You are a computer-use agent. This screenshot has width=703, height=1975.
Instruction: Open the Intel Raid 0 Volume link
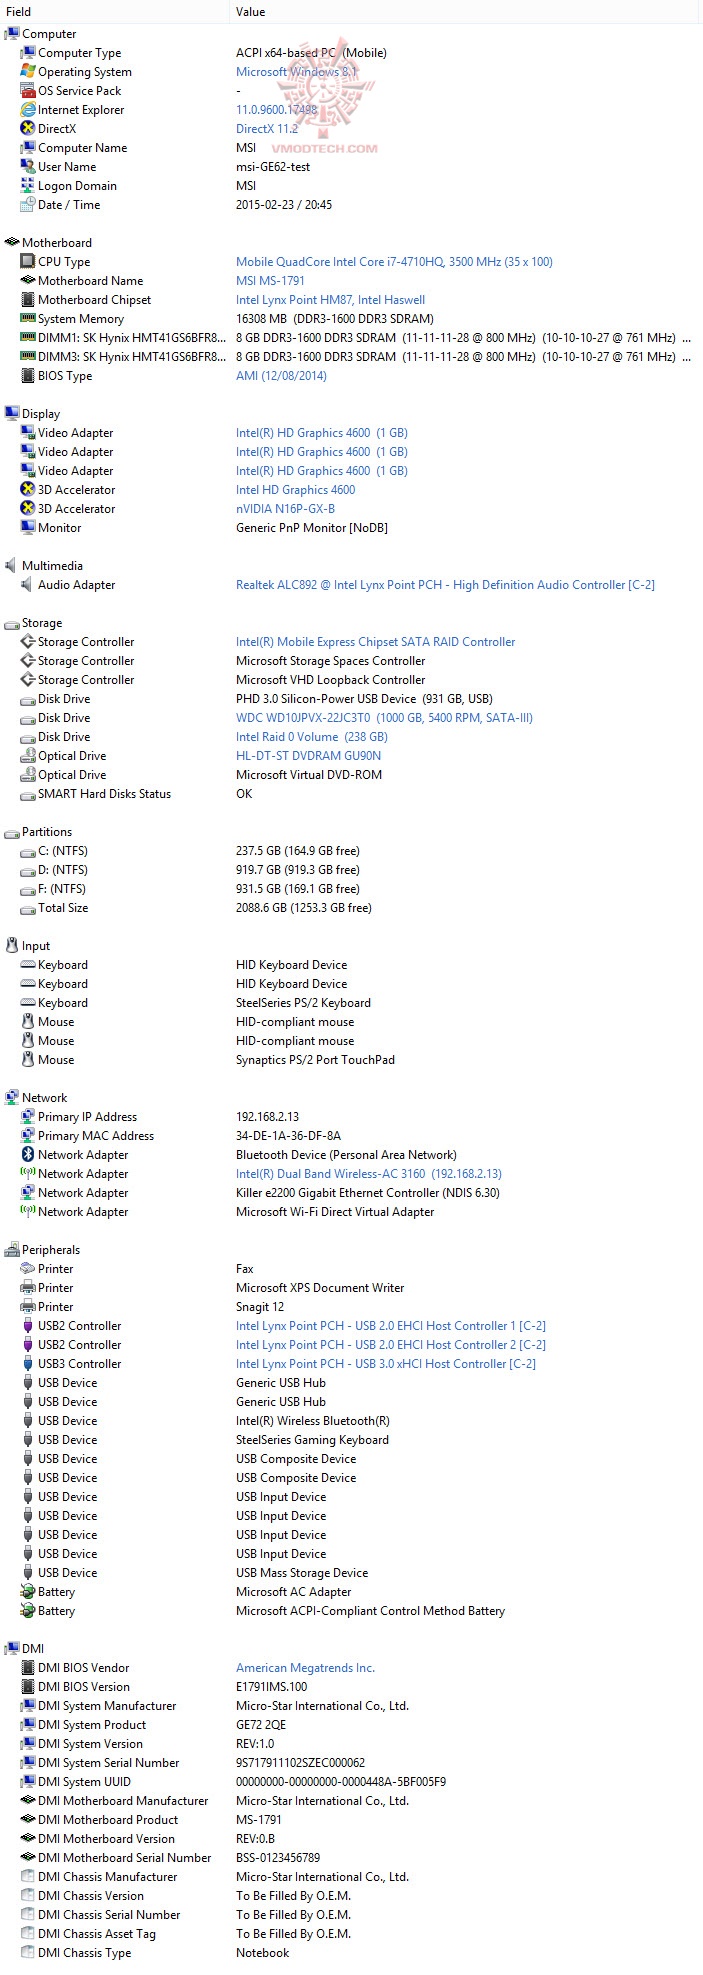click(312, 737)
